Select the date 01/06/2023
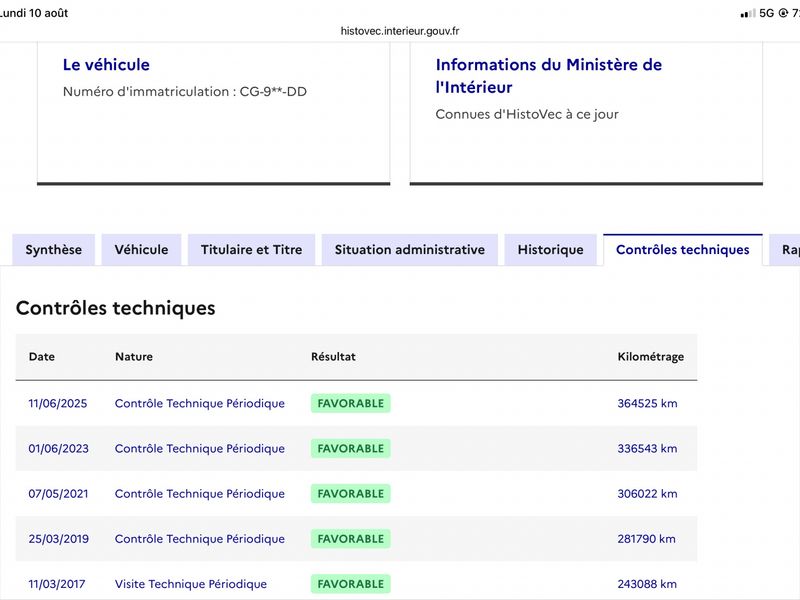Image resolution: width=800 pixels, height=600 pixels. 59,448
